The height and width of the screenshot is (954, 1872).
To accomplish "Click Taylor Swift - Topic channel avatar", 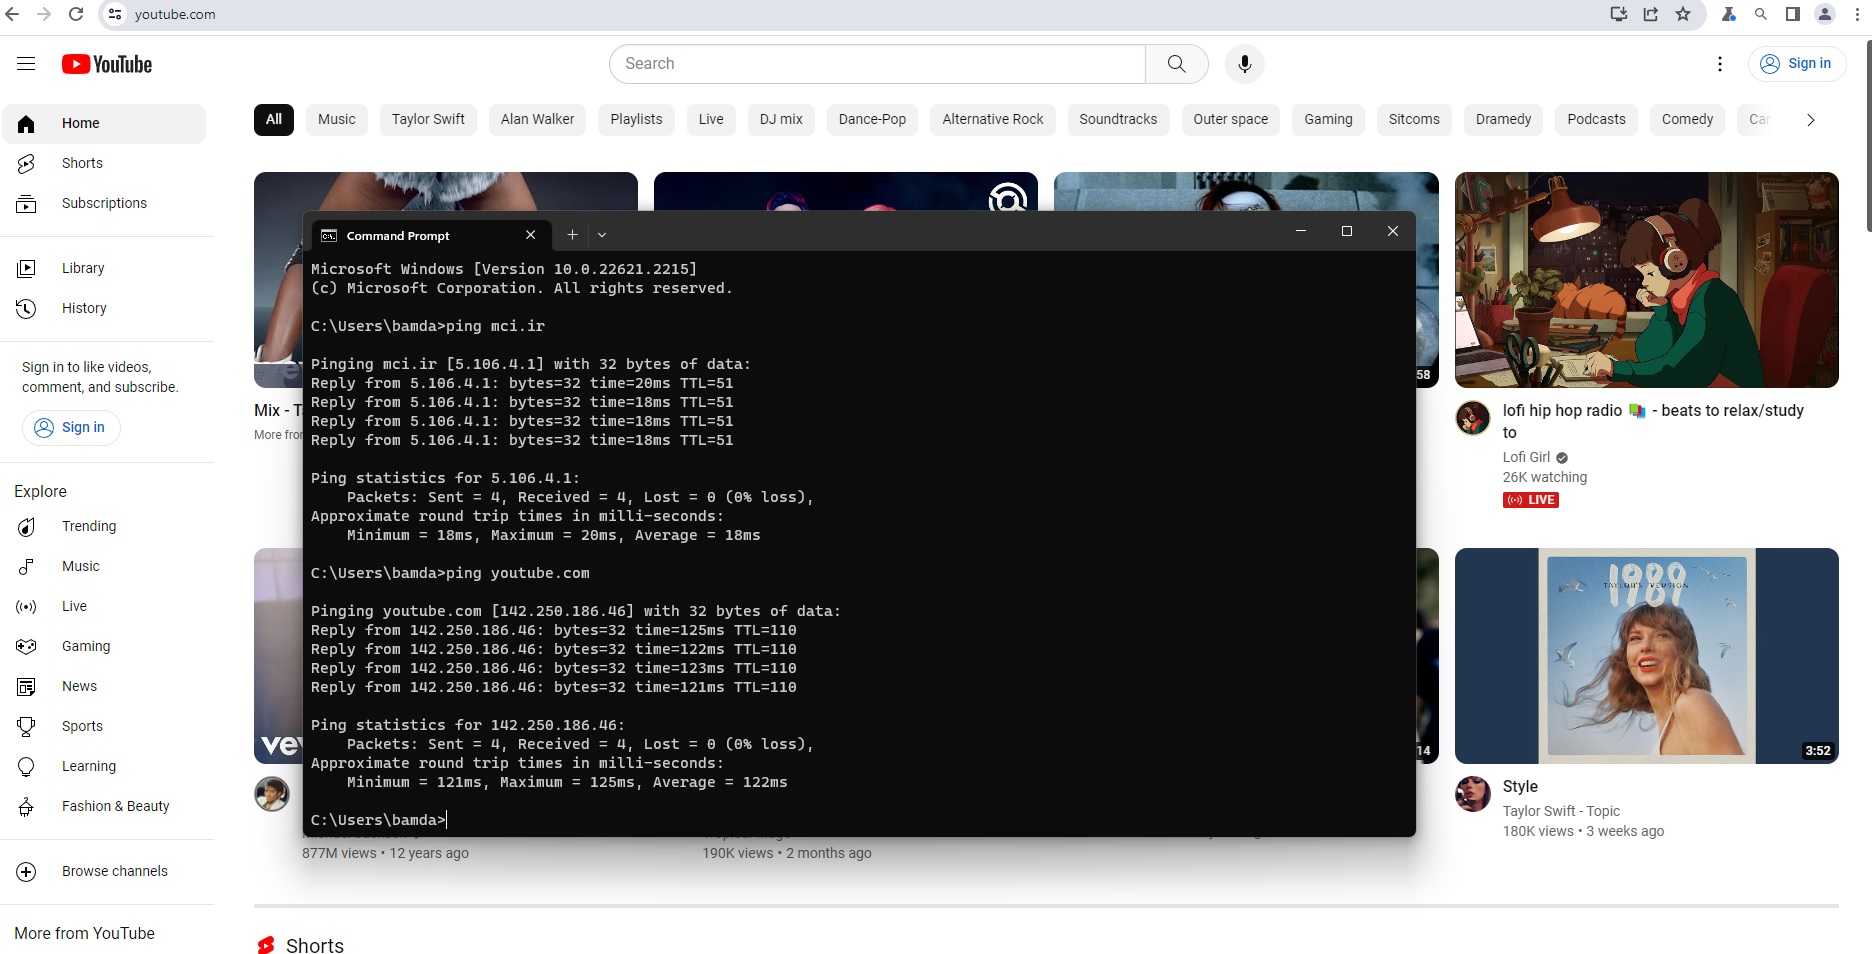I will pos(1473,794).
